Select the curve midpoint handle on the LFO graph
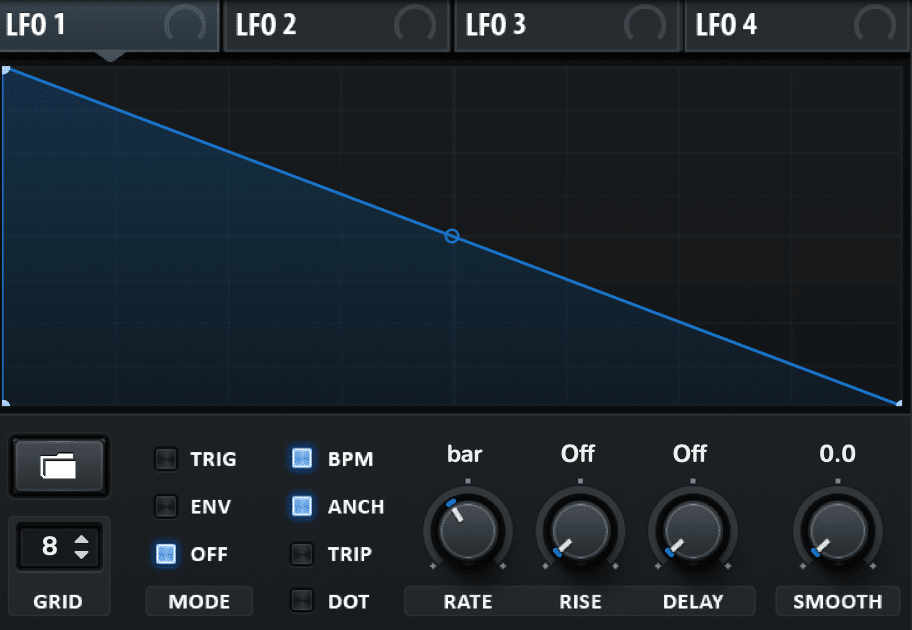912x630 pixels. click(x=452, y=236)
